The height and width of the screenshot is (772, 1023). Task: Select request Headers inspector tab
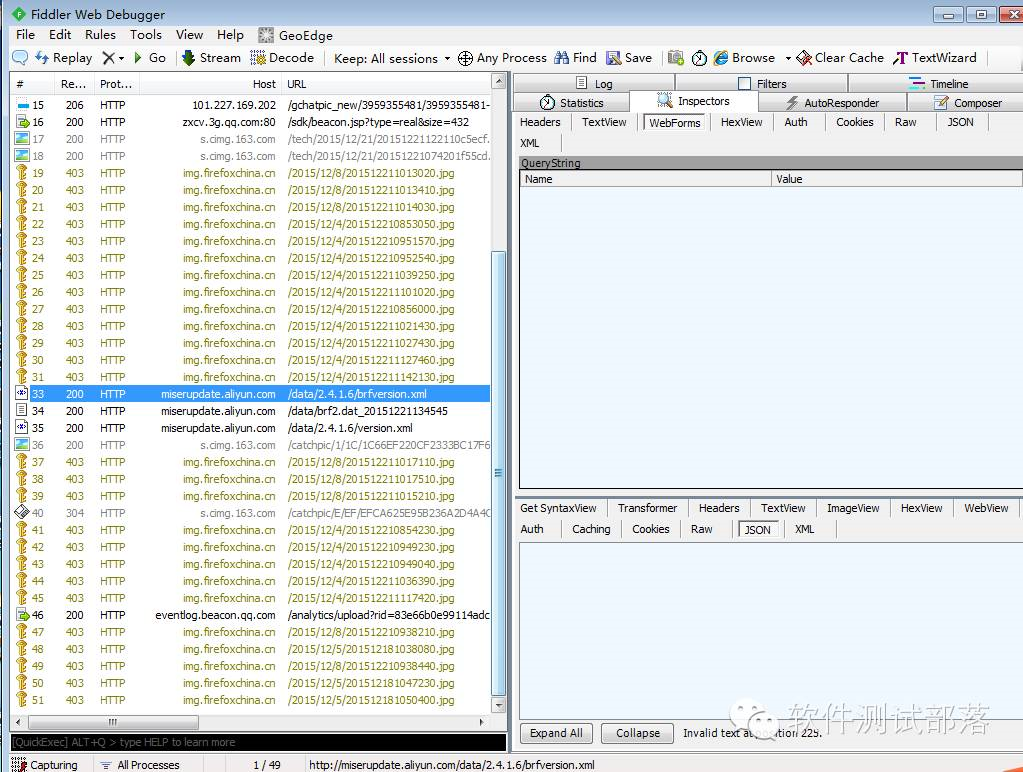click(540, 122)
